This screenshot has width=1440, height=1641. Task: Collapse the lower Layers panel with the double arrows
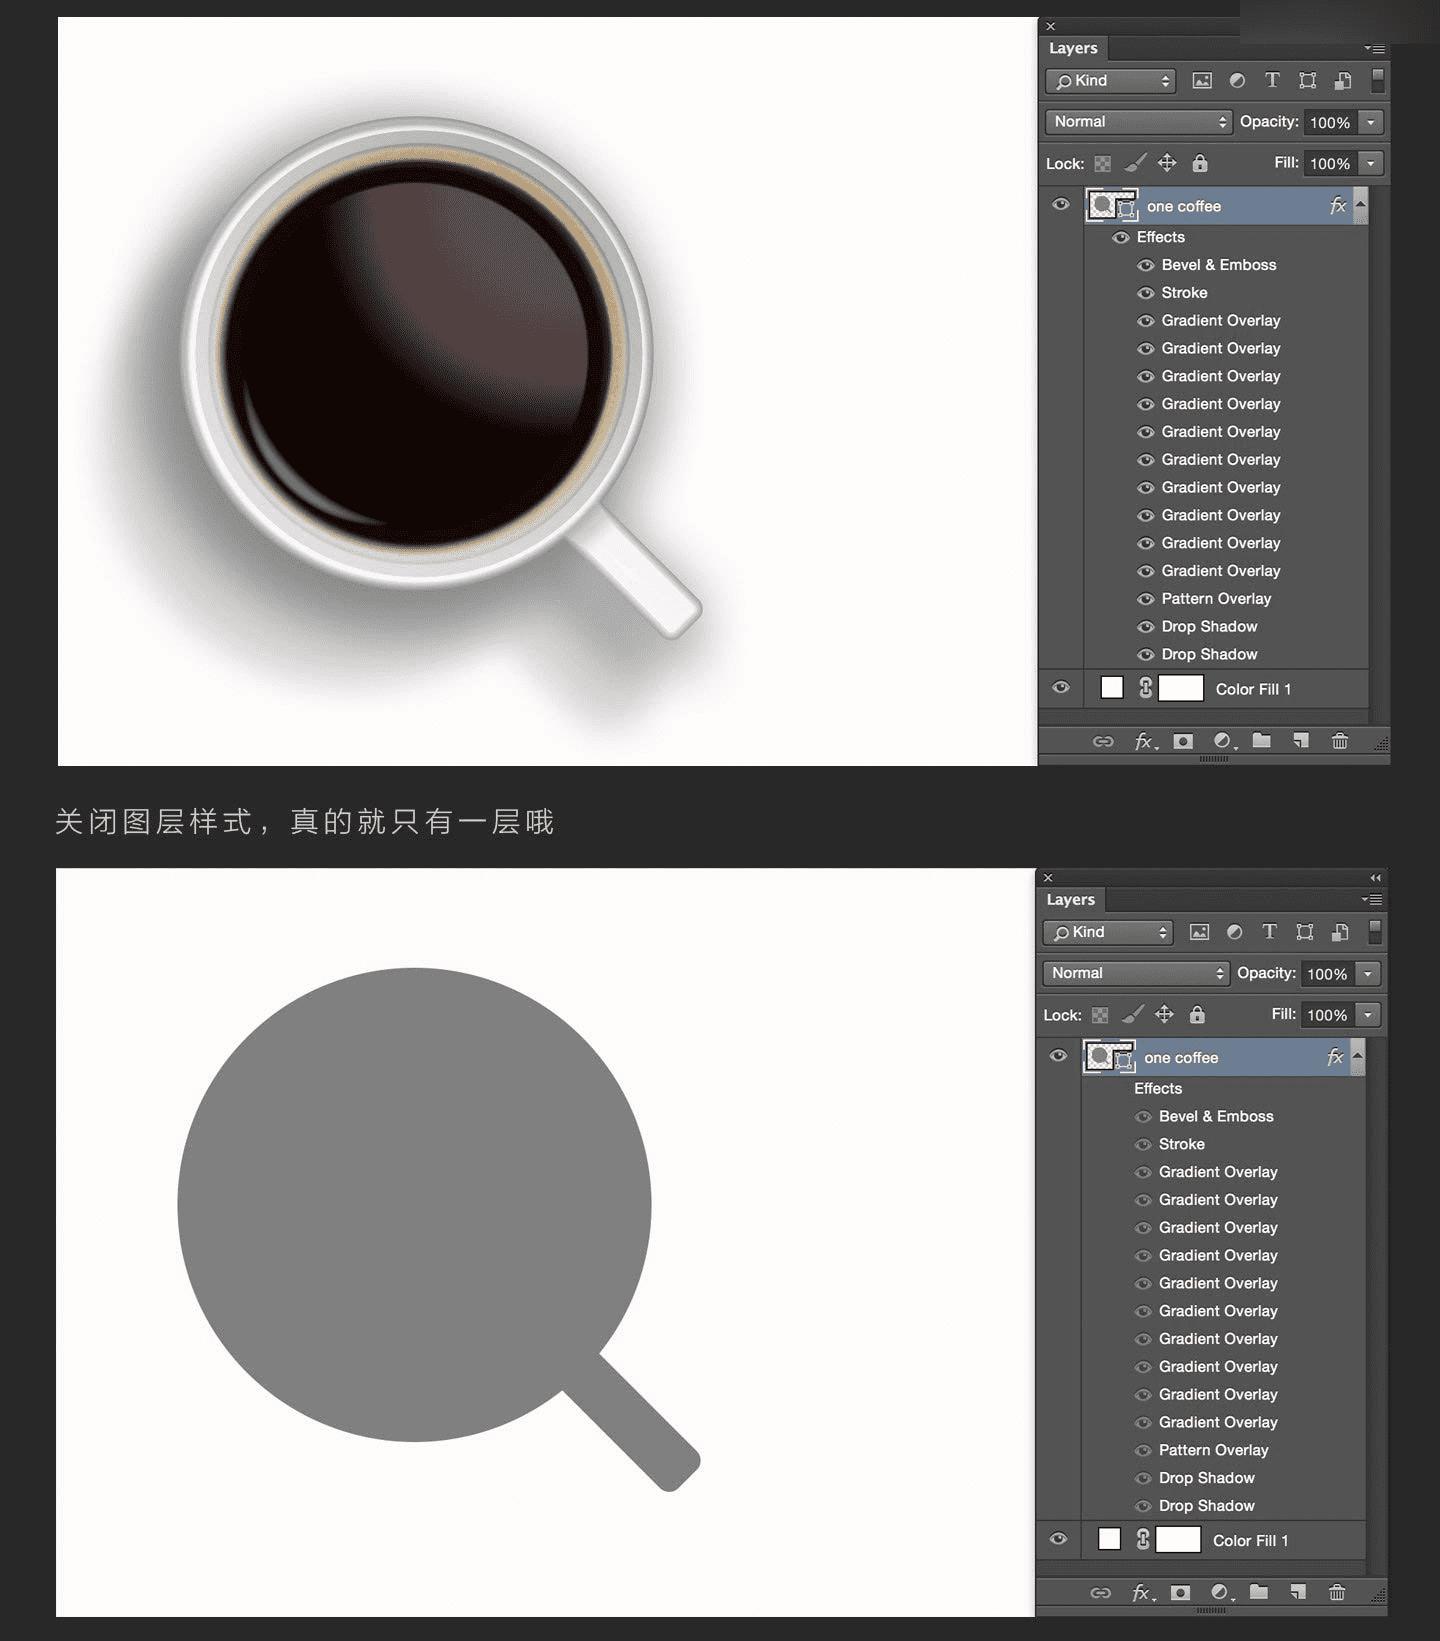click(1376, 878)
